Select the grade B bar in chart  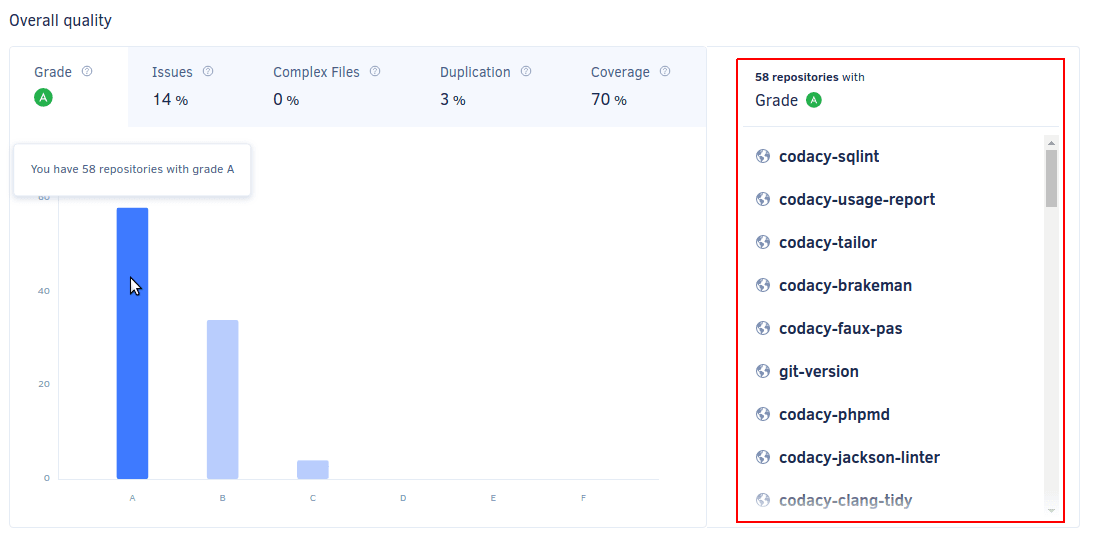222,399
